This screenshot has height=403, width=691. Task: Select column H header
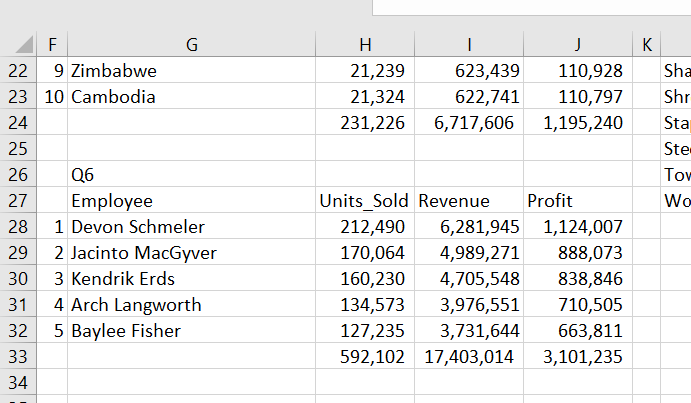[x=364, y=44]
